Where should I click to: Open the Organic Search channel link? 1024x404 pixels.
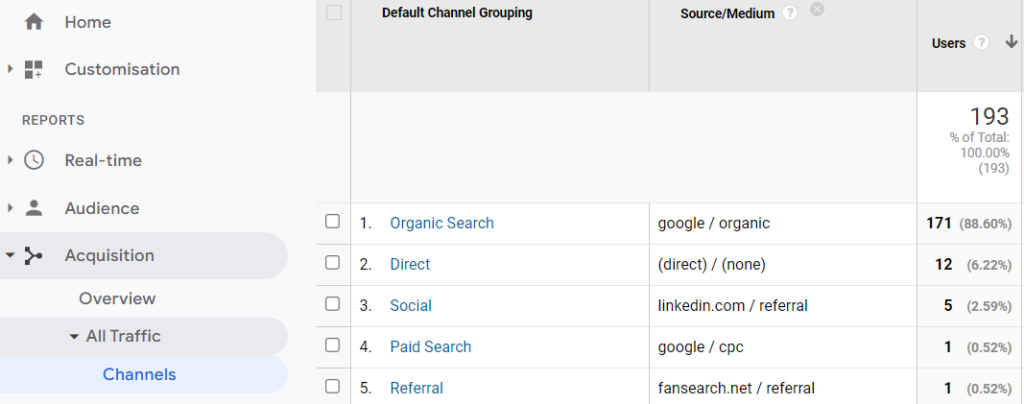tap(441, 223)
